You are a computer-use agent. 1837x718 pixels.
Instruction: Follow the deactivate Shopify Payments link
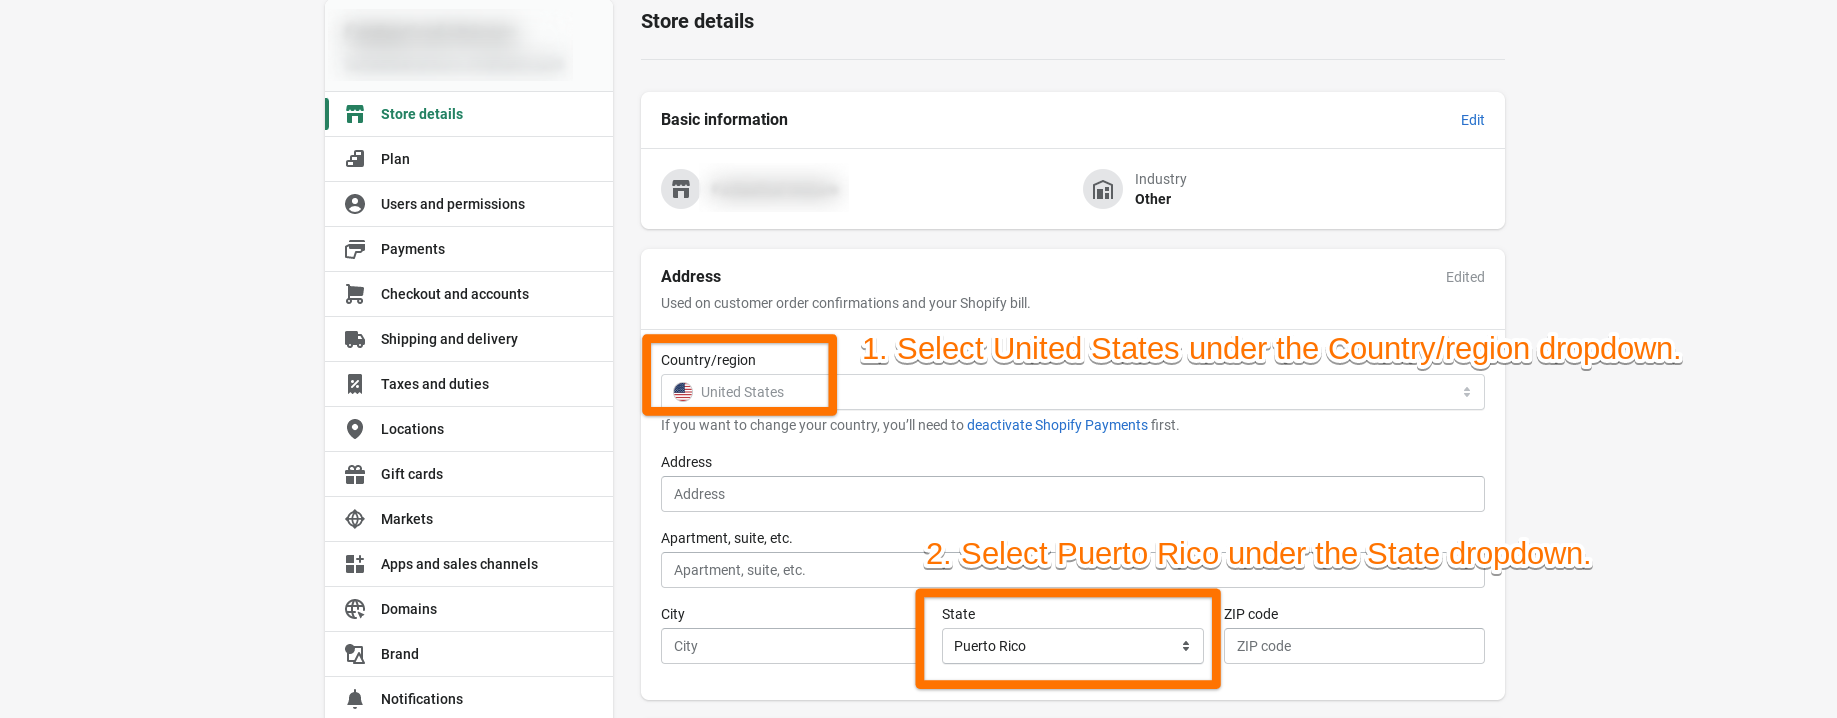1057,425
